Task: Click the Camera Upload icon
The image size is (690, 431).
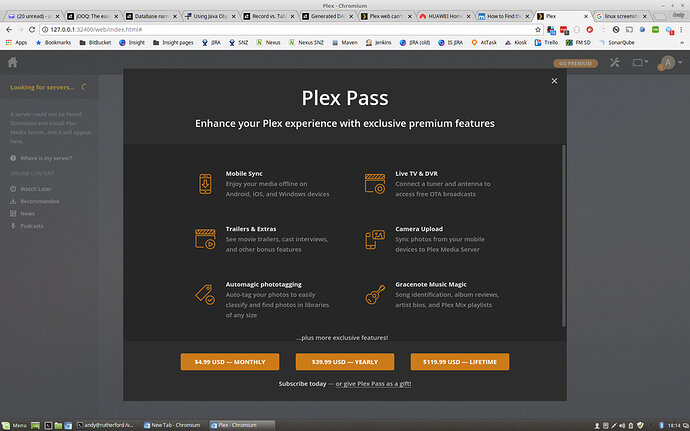Action: 375,239
